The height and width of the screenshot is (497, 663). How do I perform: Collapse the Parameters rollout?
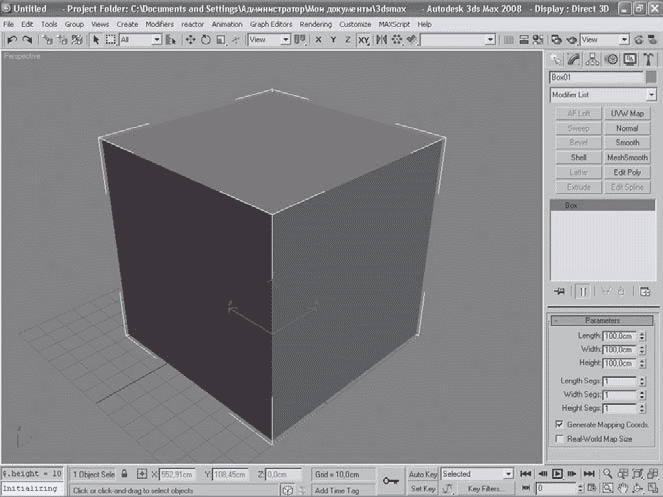point(603,320)
